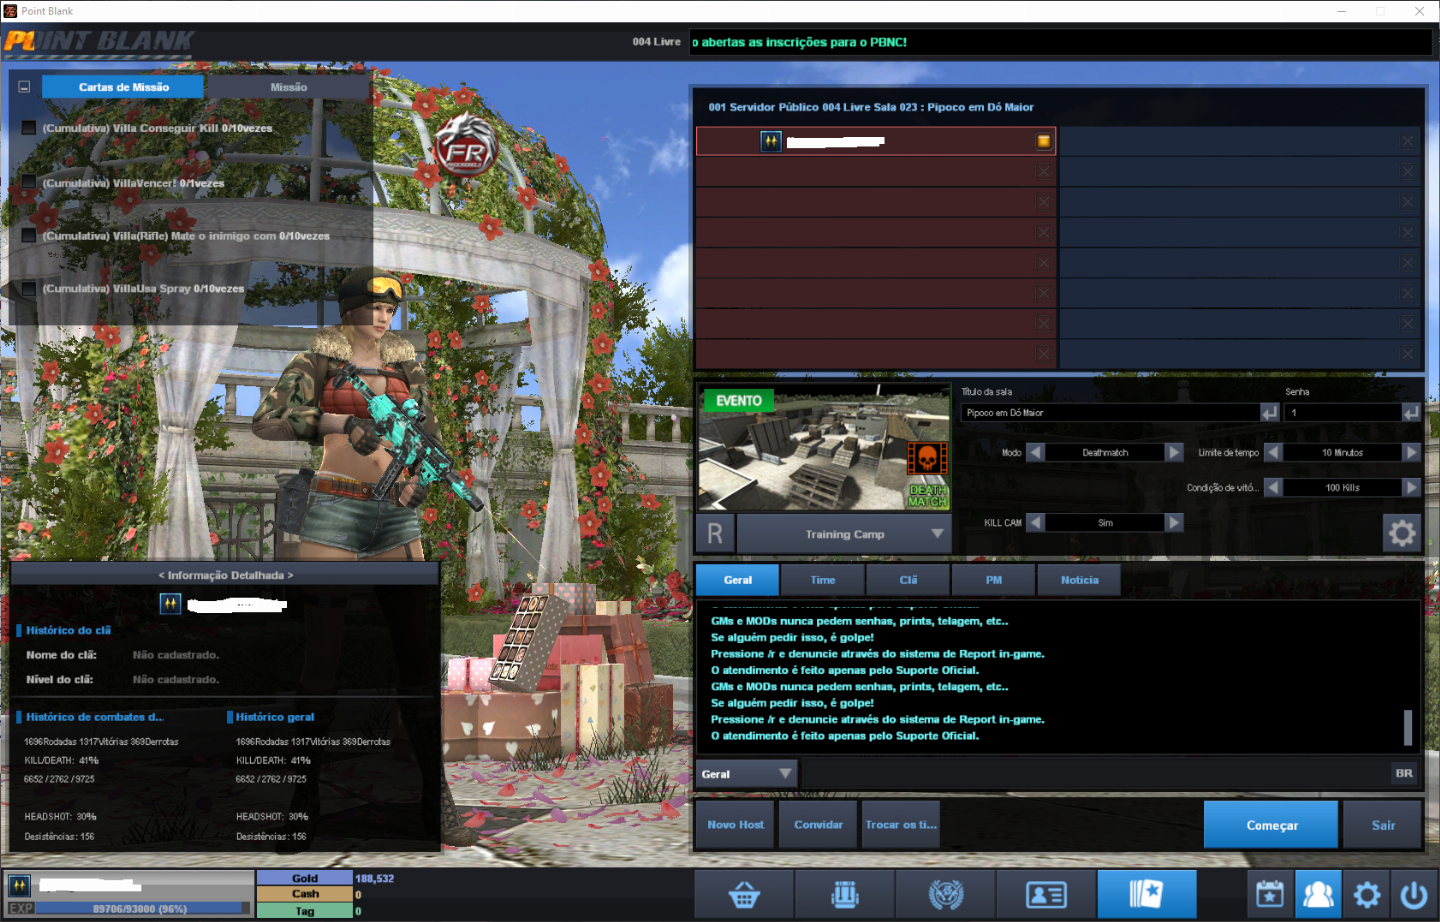This screenshot has height=922, width=1440.
Task: Click the Novo Host button
Action: pos(735,825)
